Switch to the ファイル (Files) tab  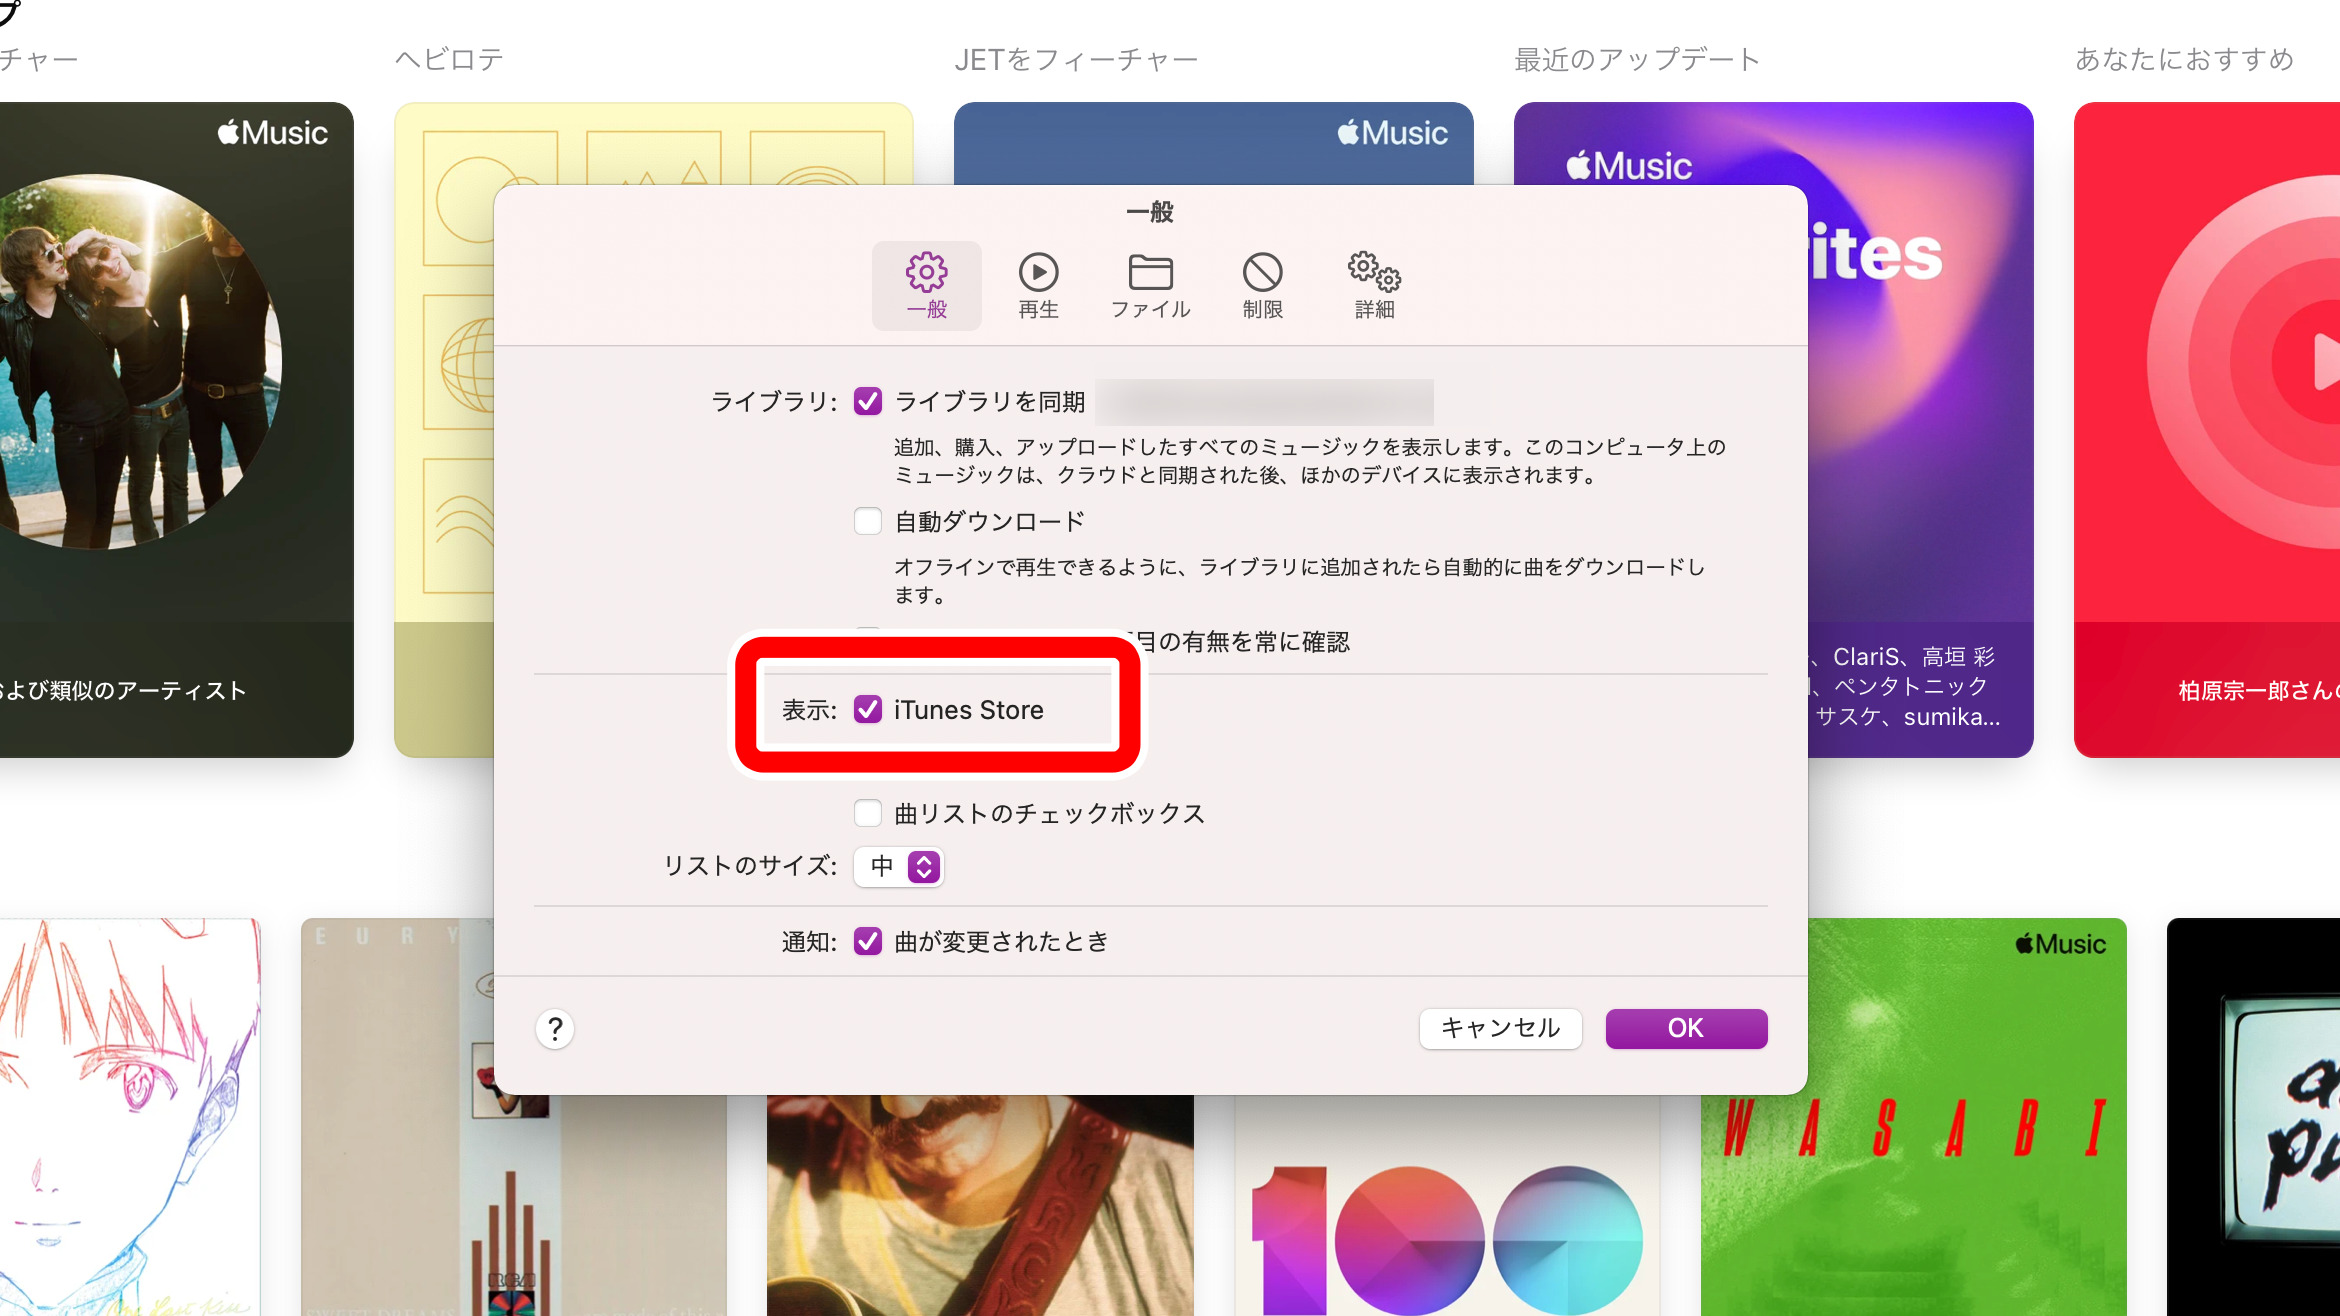click(1150, 285)
